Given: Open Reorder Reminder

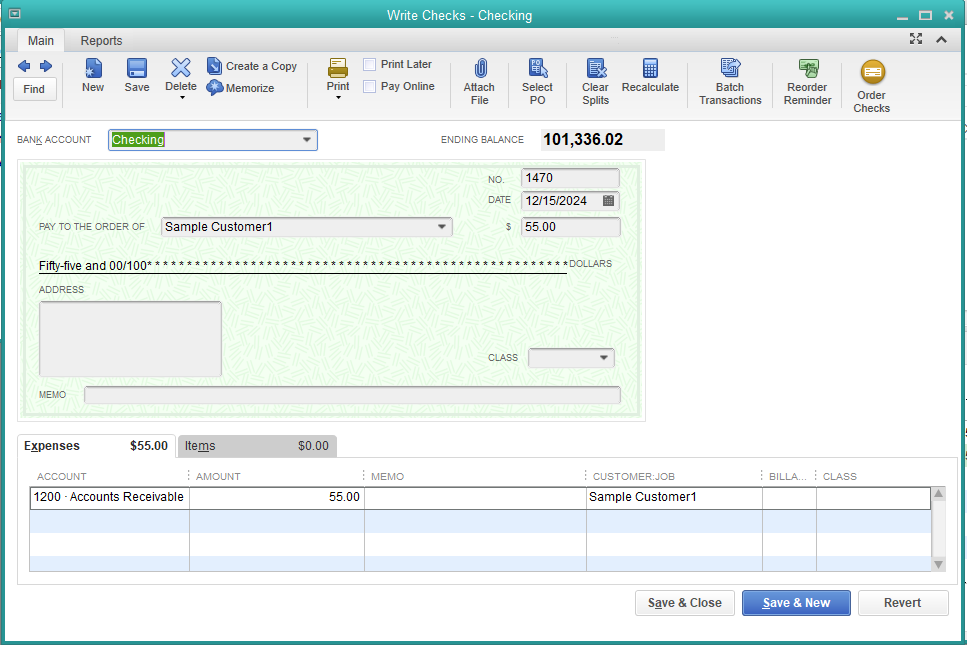Looking at the screenshot, I should [807, 81].
